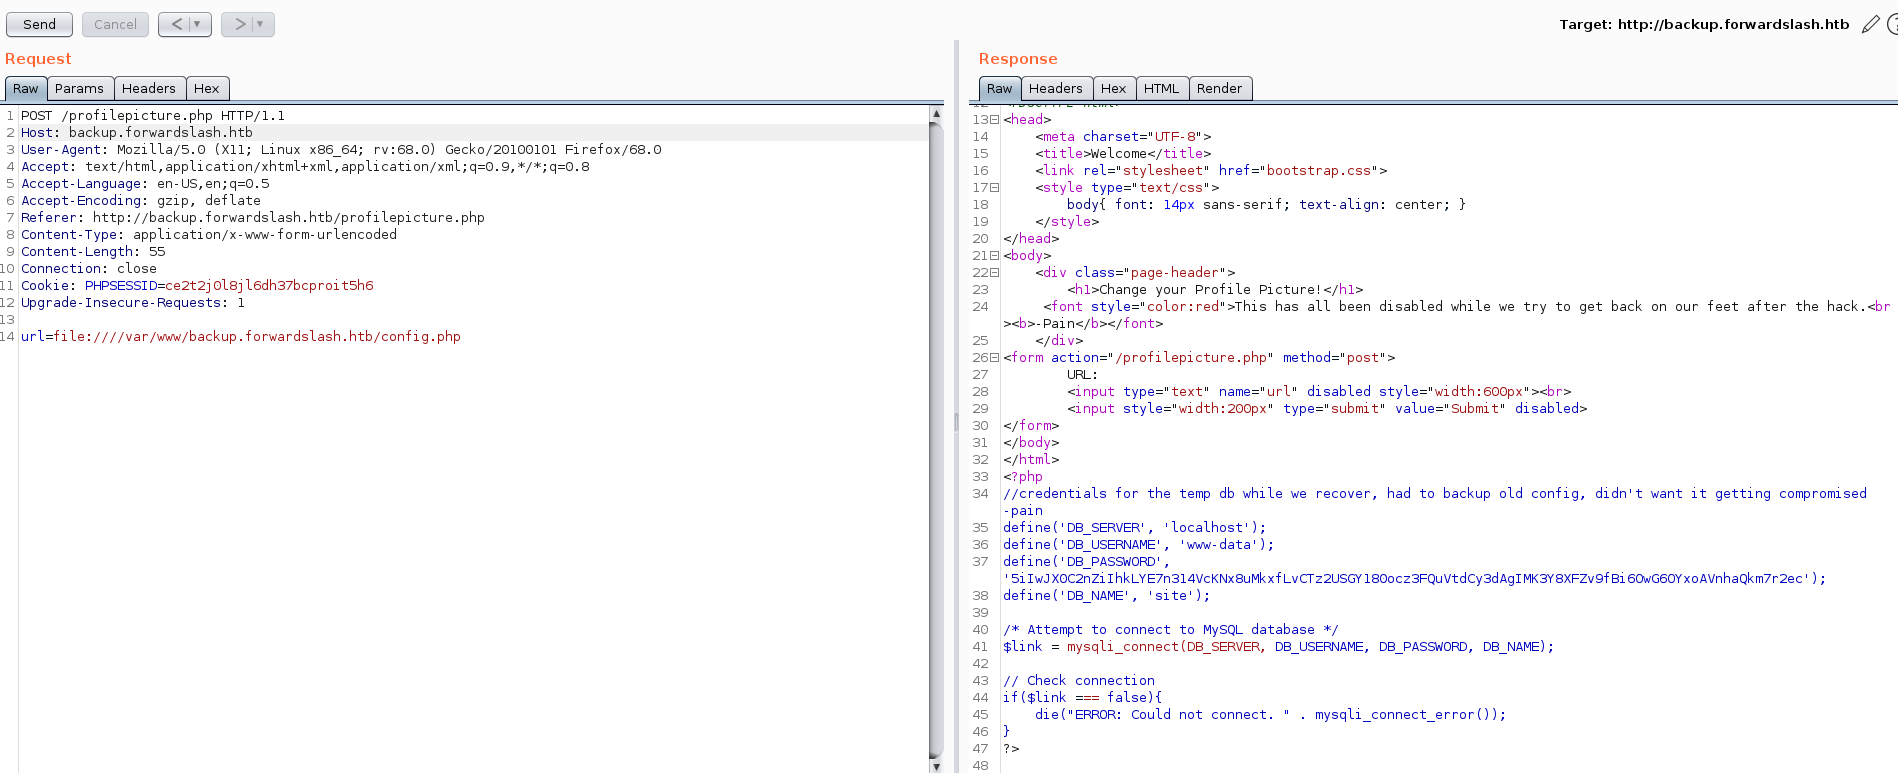View the Request Hex tab
The height and width of the screenshot is (773, 1898).
point(207,88)
